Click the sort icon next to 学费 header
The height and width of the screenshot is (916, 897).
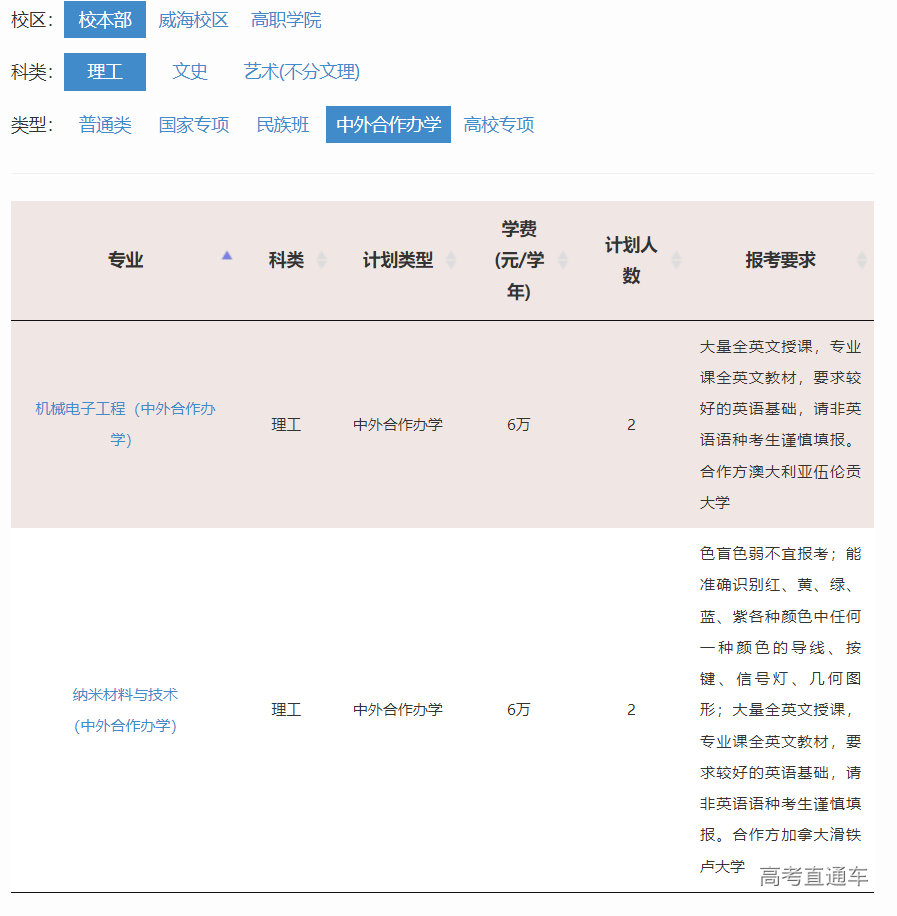click(x=562, y=257)
